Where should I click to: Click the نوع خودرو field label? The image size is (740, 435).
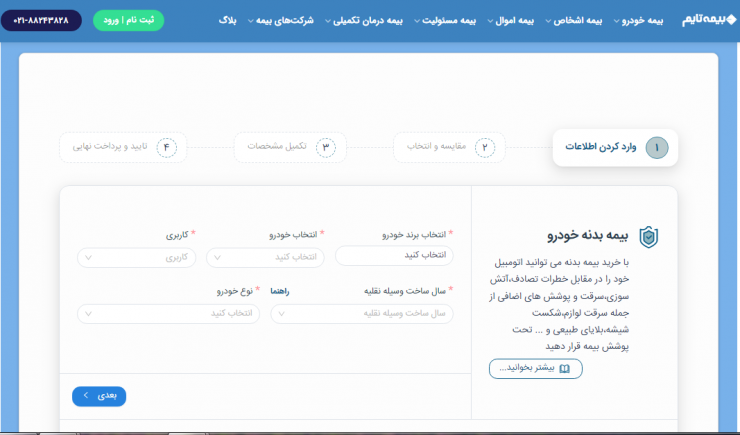coord(235,291)
